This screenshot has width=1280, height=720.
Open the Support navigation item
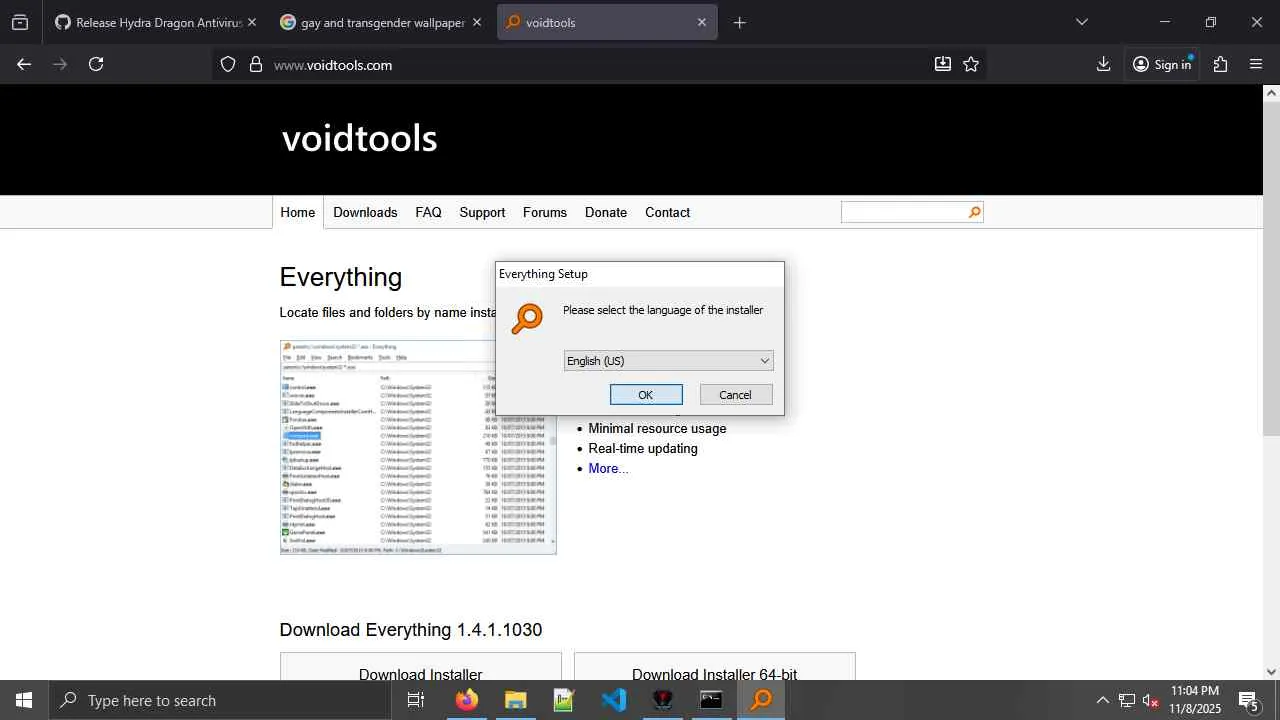tap(482, 212)
